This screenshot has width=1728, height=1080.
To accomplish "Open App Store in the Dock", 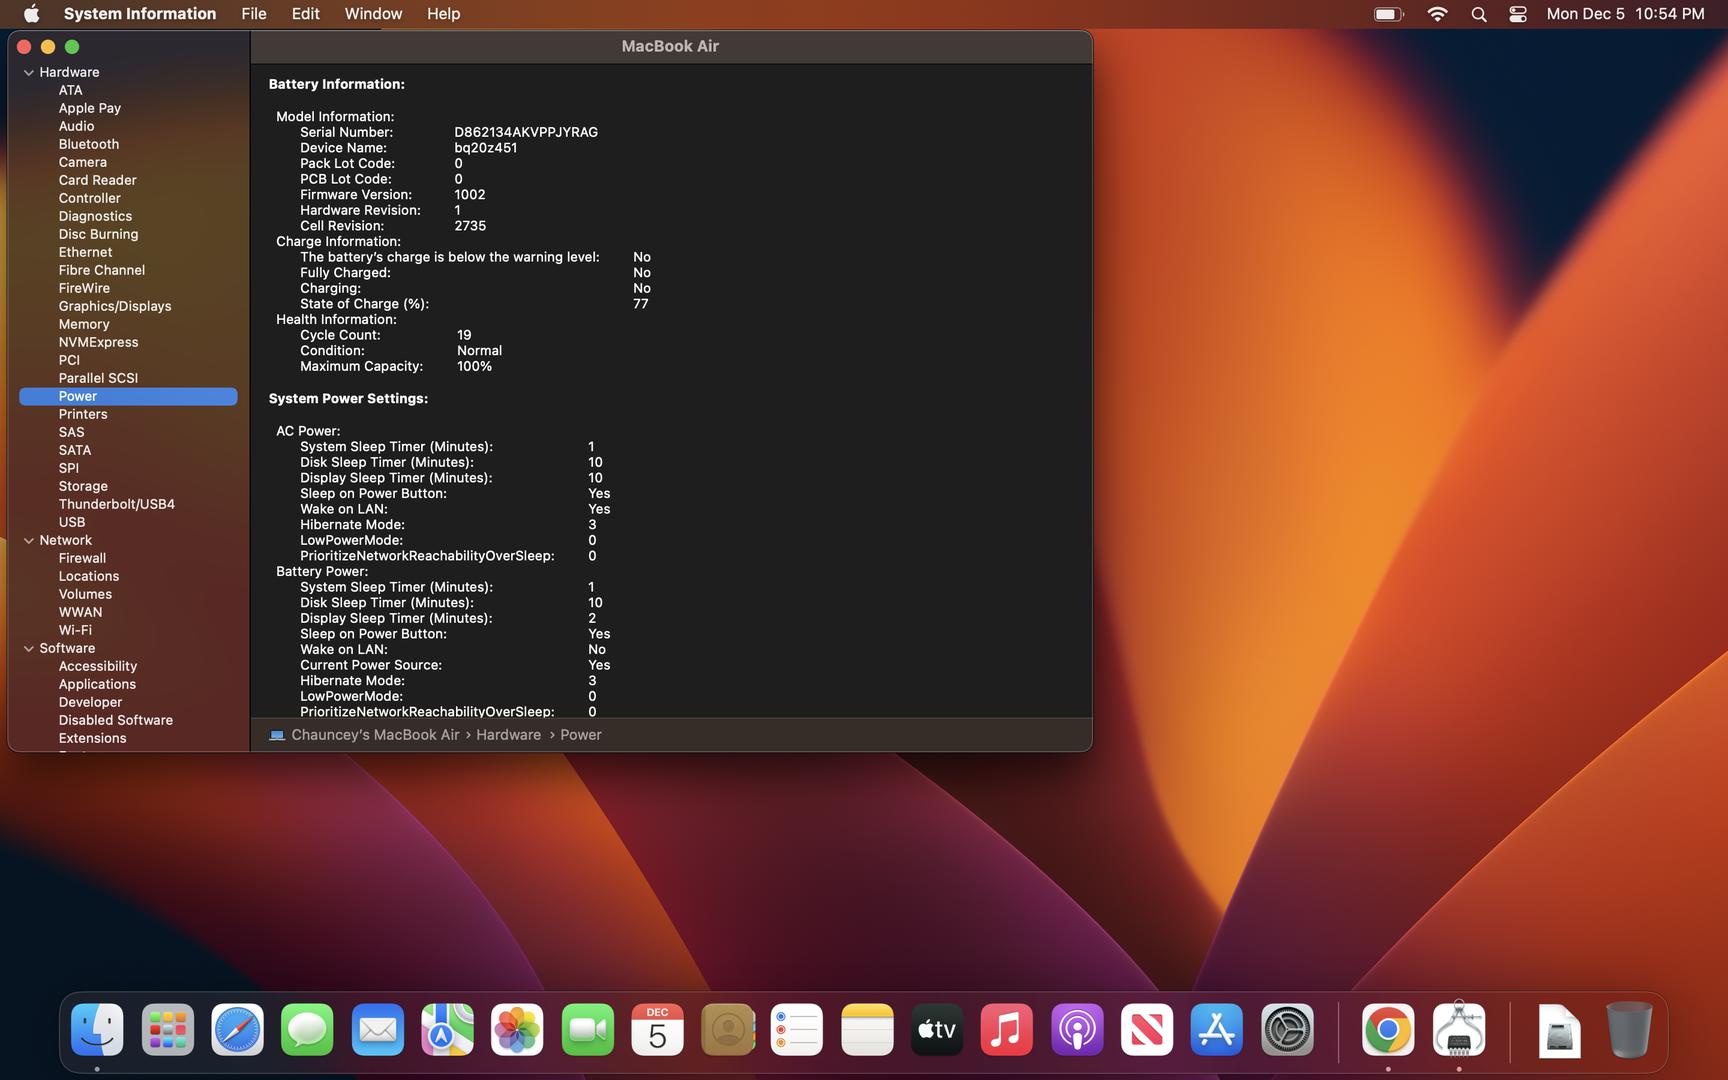I will click(1217, 1030).
